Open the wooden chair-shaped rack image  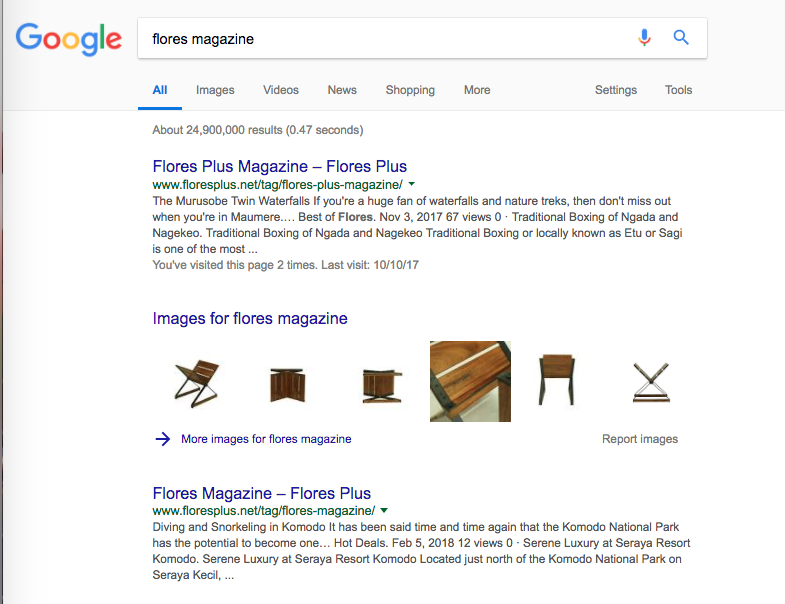click(x=555, y=381)
